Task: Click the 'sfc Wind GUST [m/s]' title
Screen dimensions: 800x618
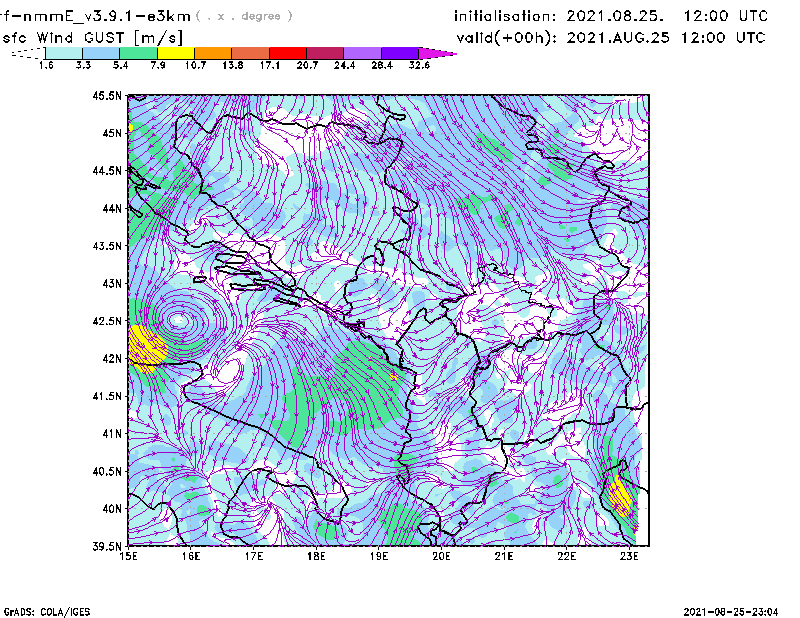Action: click(x=92, y=38)
